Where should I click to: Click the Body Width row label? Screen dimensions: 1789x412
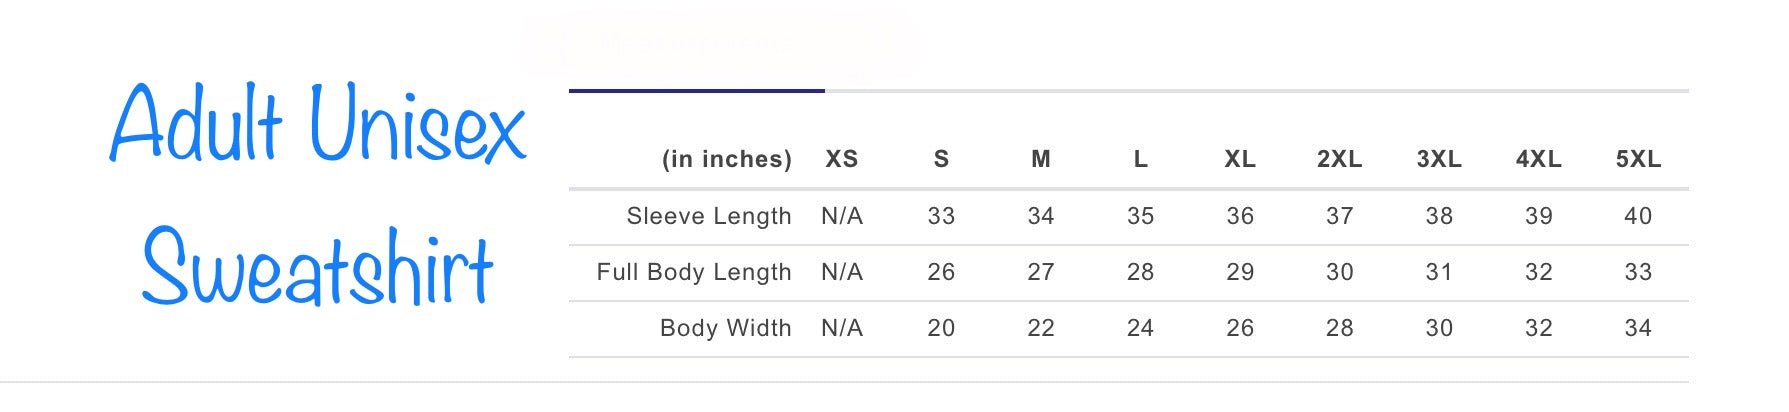(x=725, y=328)
